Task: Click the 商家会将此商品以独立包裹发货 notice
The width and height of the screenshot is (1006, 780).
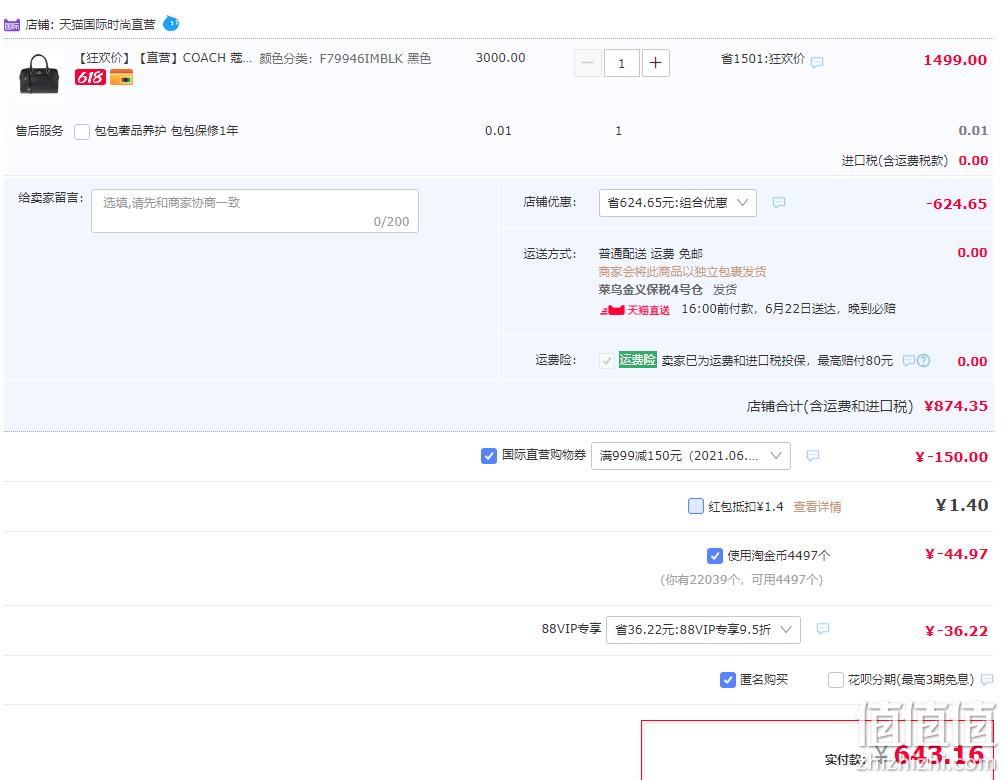Action: pyautogui.click(x=682, y=272)
